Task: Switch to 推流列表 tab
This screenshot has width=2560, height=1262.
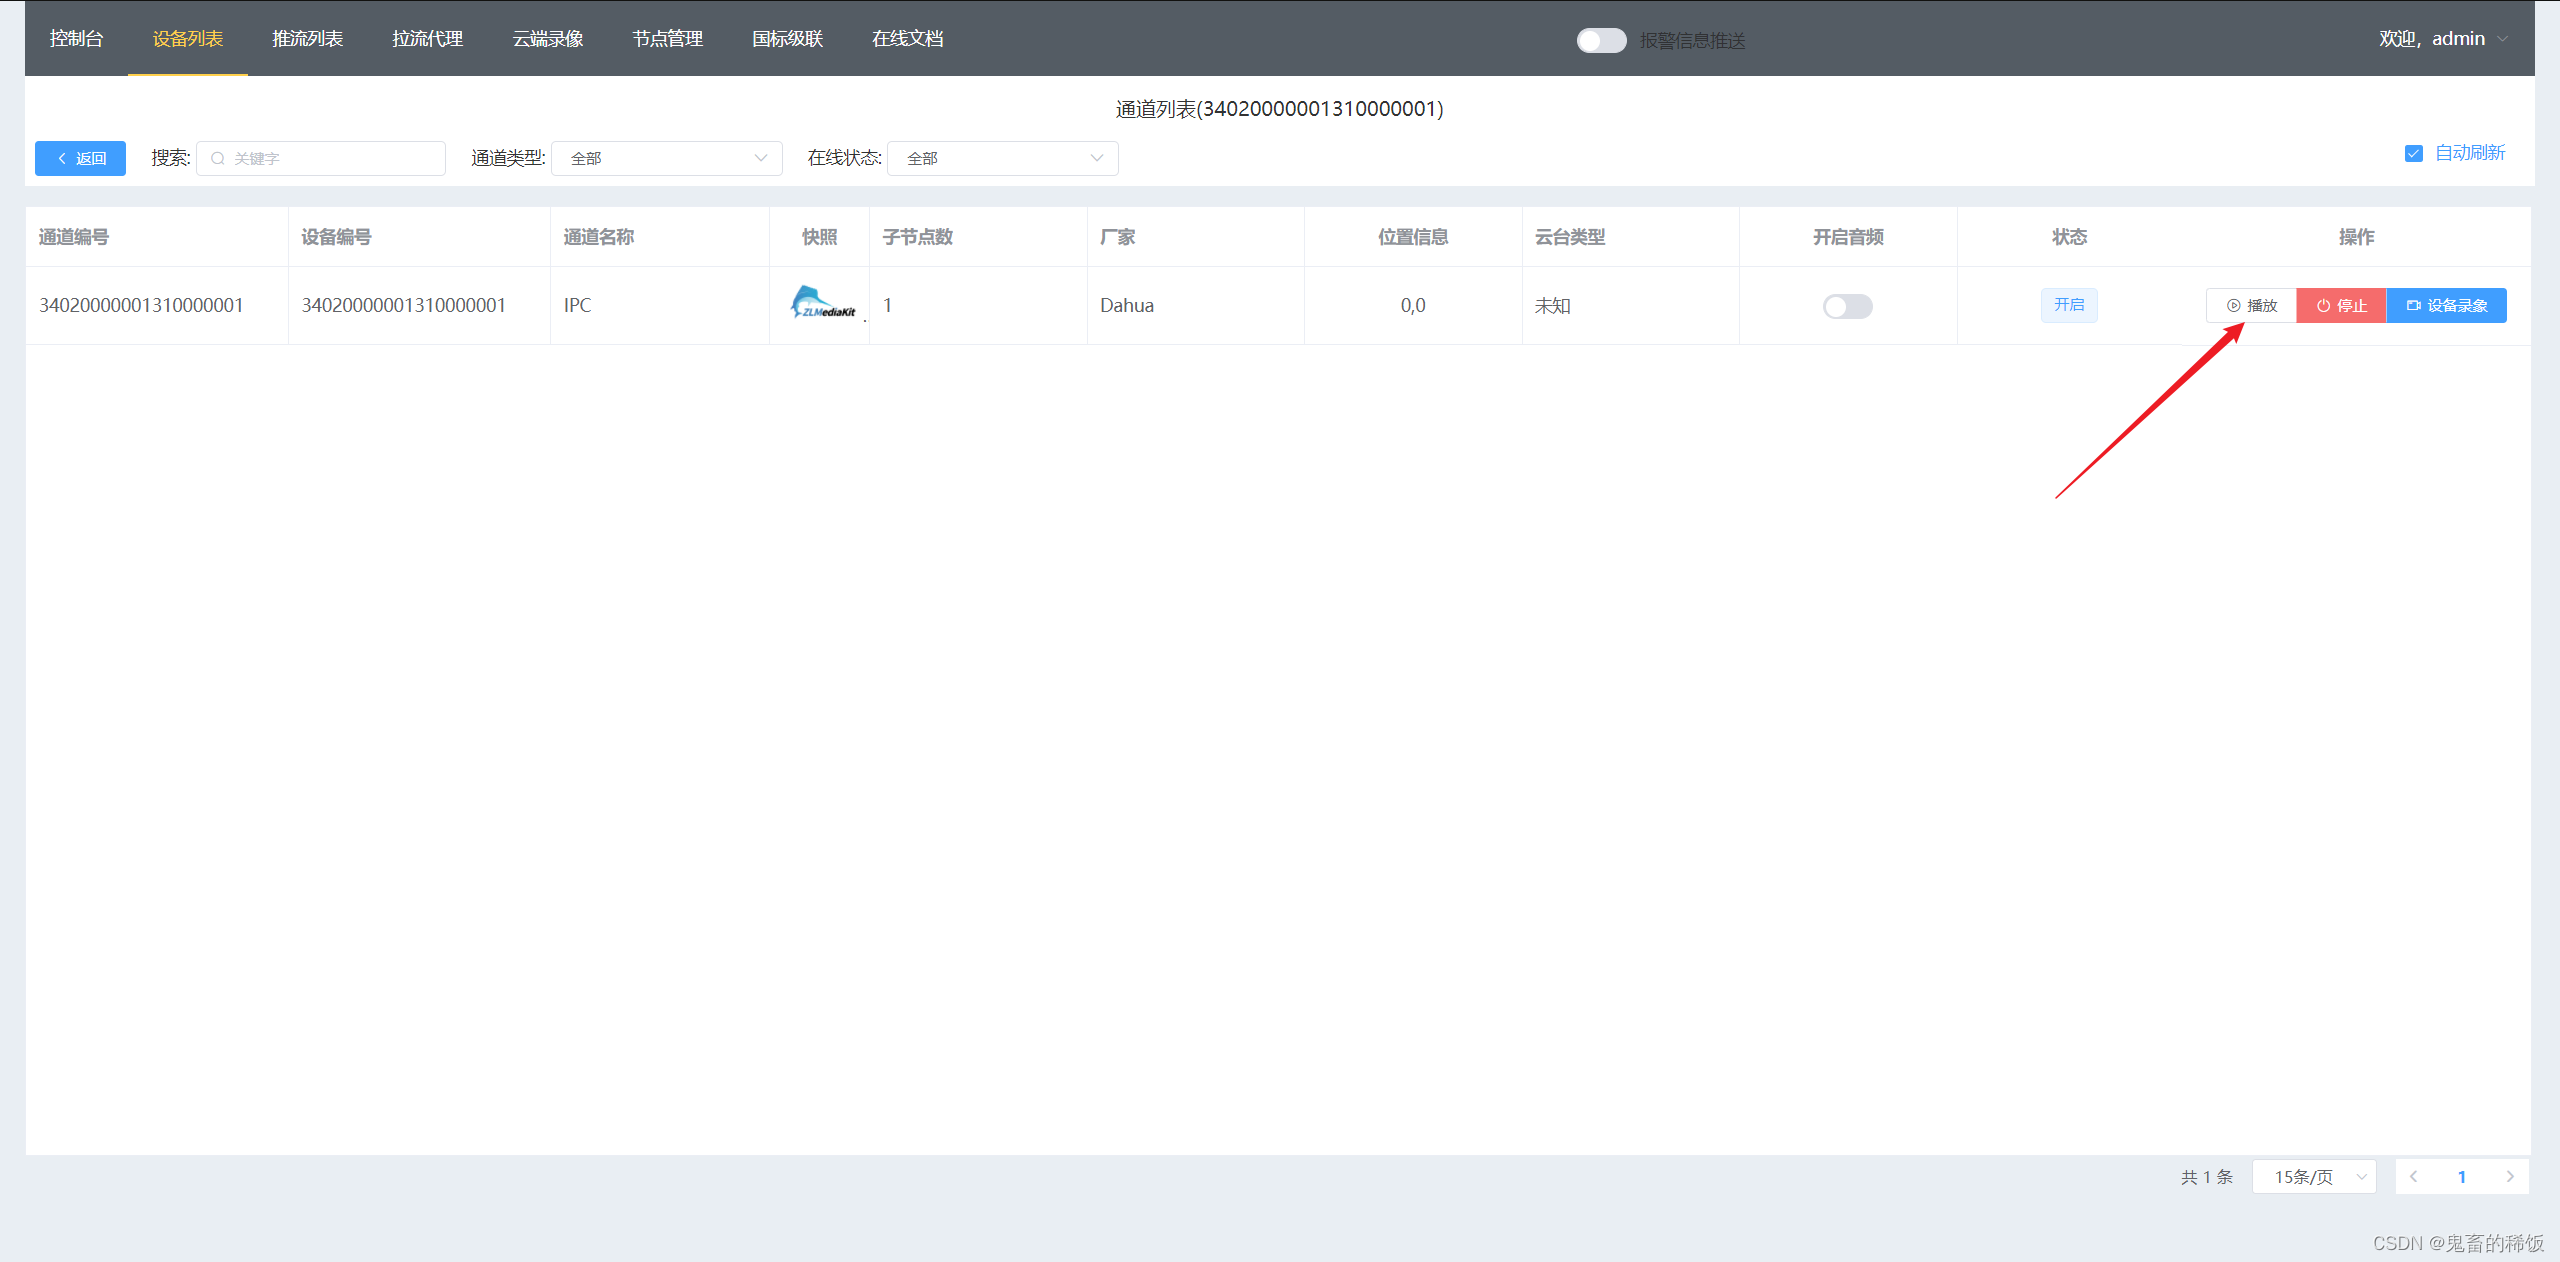Action: (307, 39)
